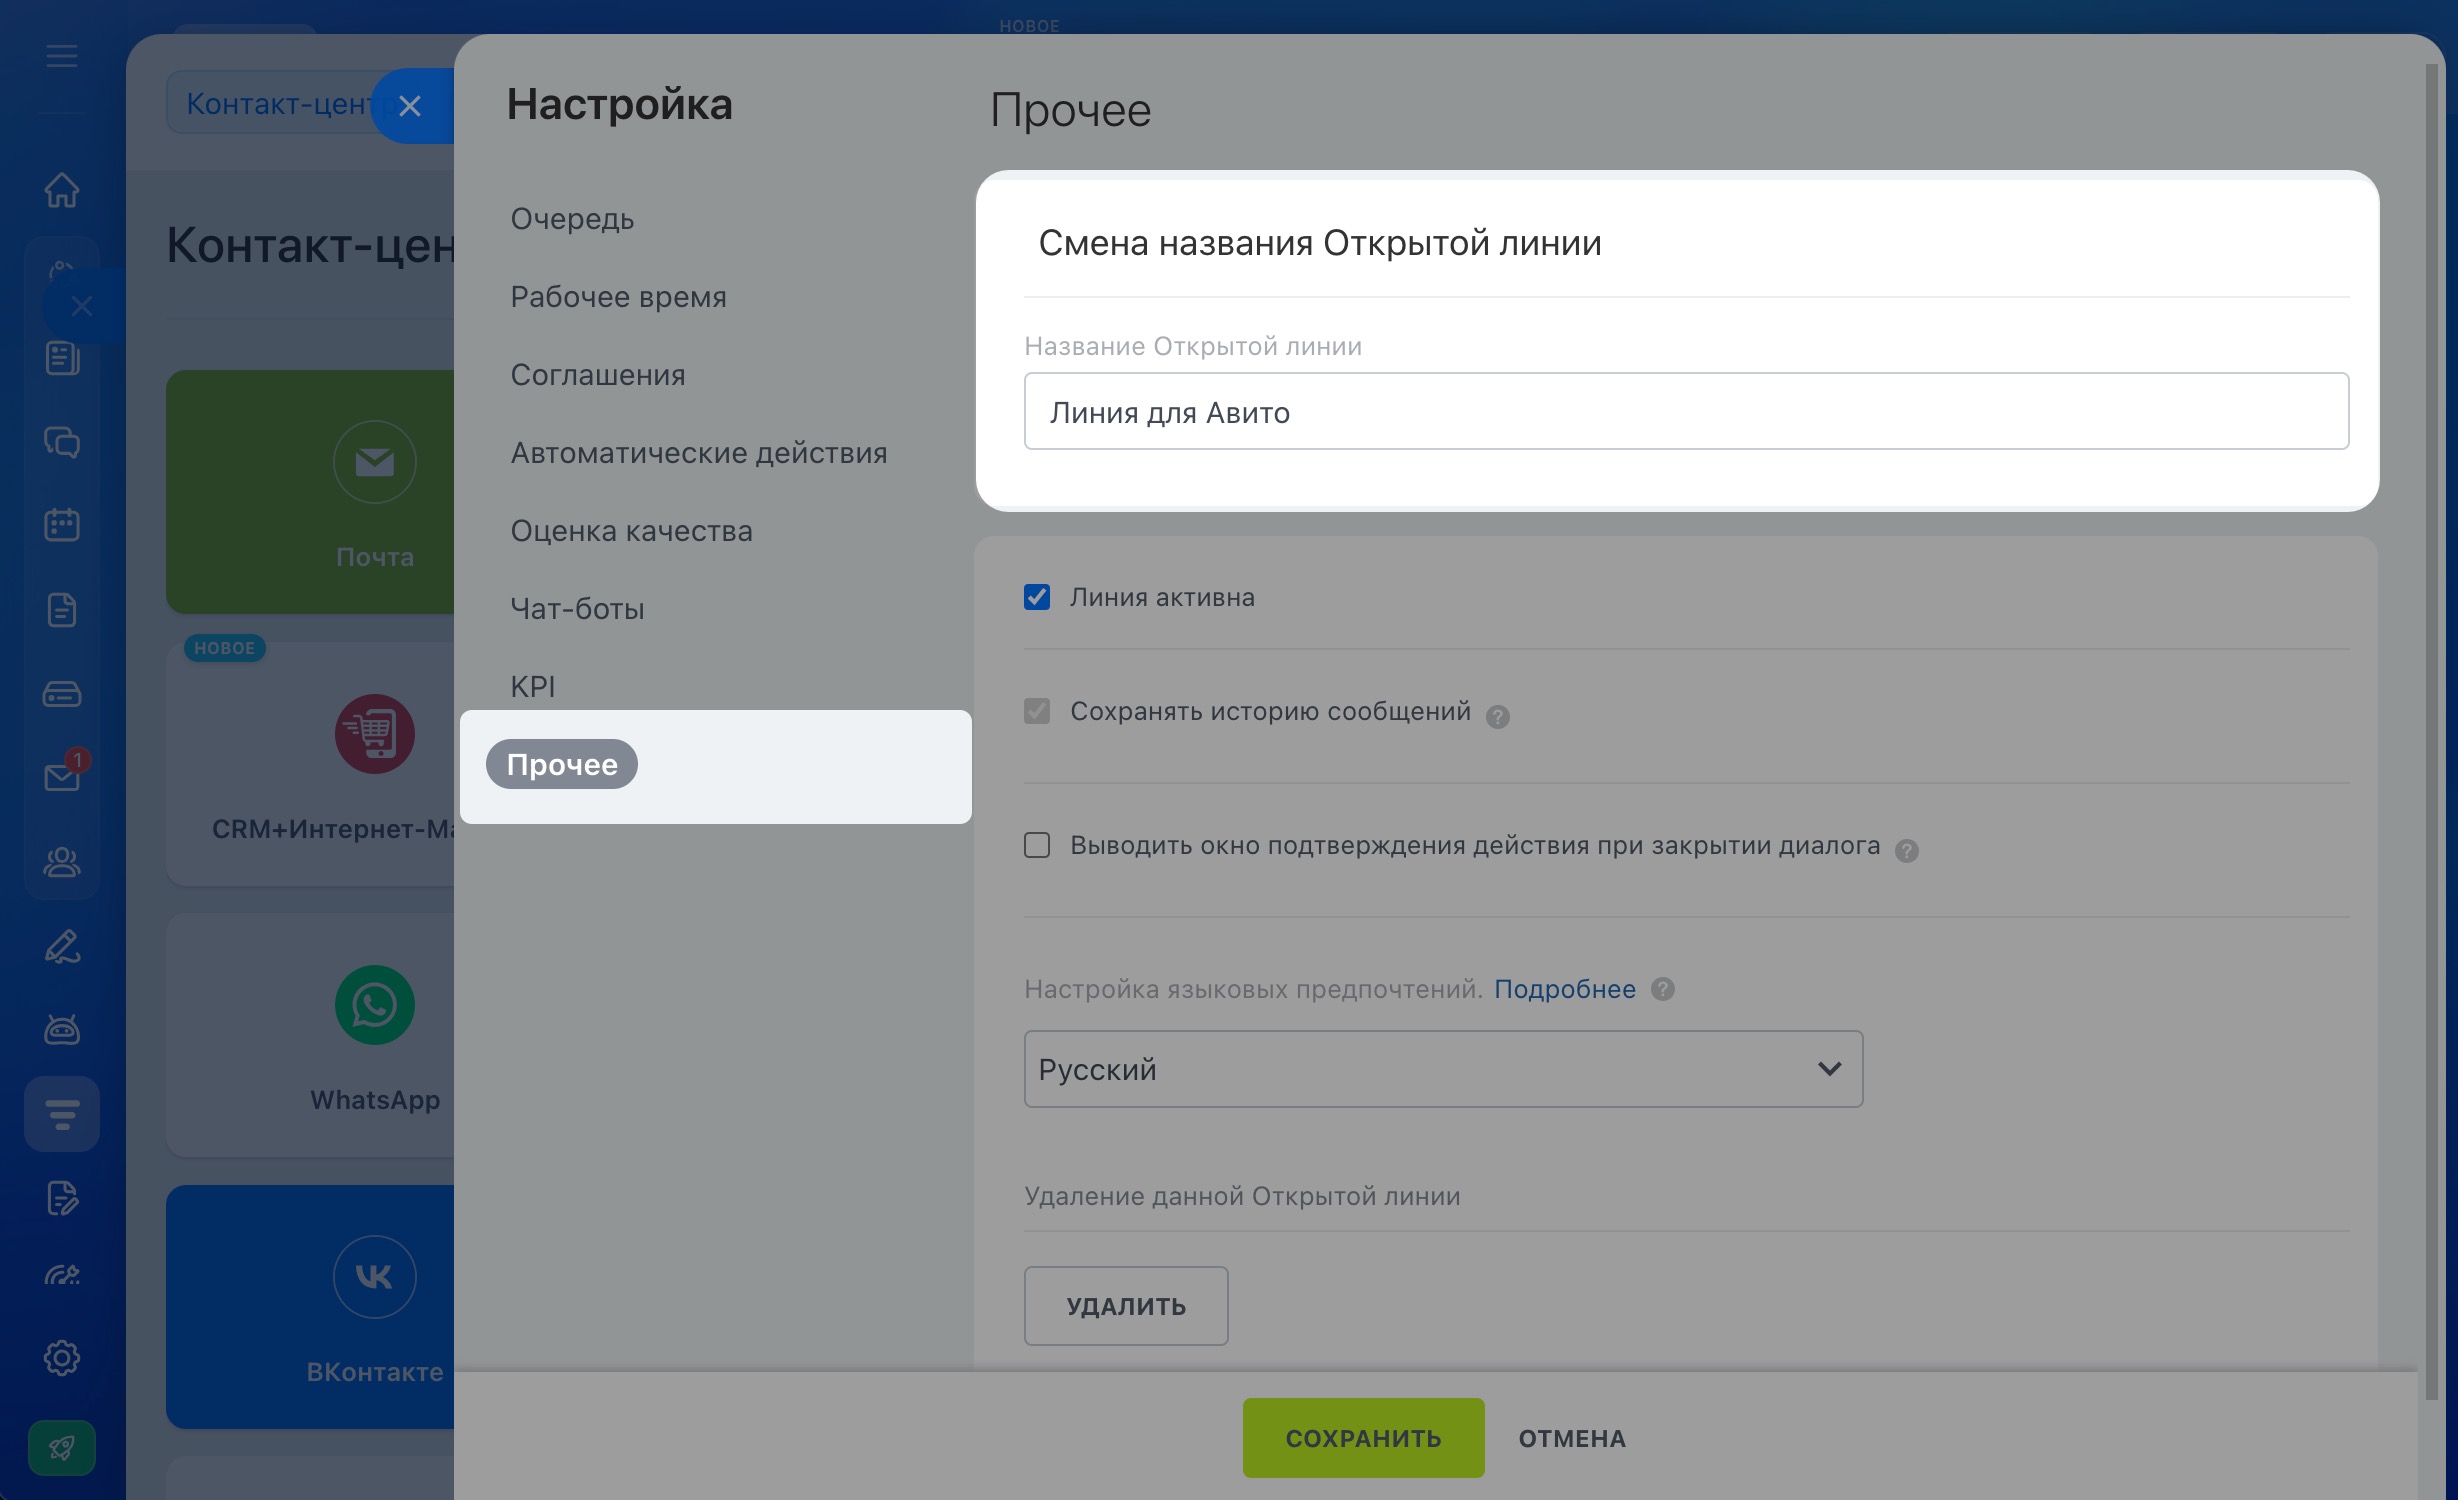Toggle Сохранять историю сообщений checkbox

[1037, 711]
